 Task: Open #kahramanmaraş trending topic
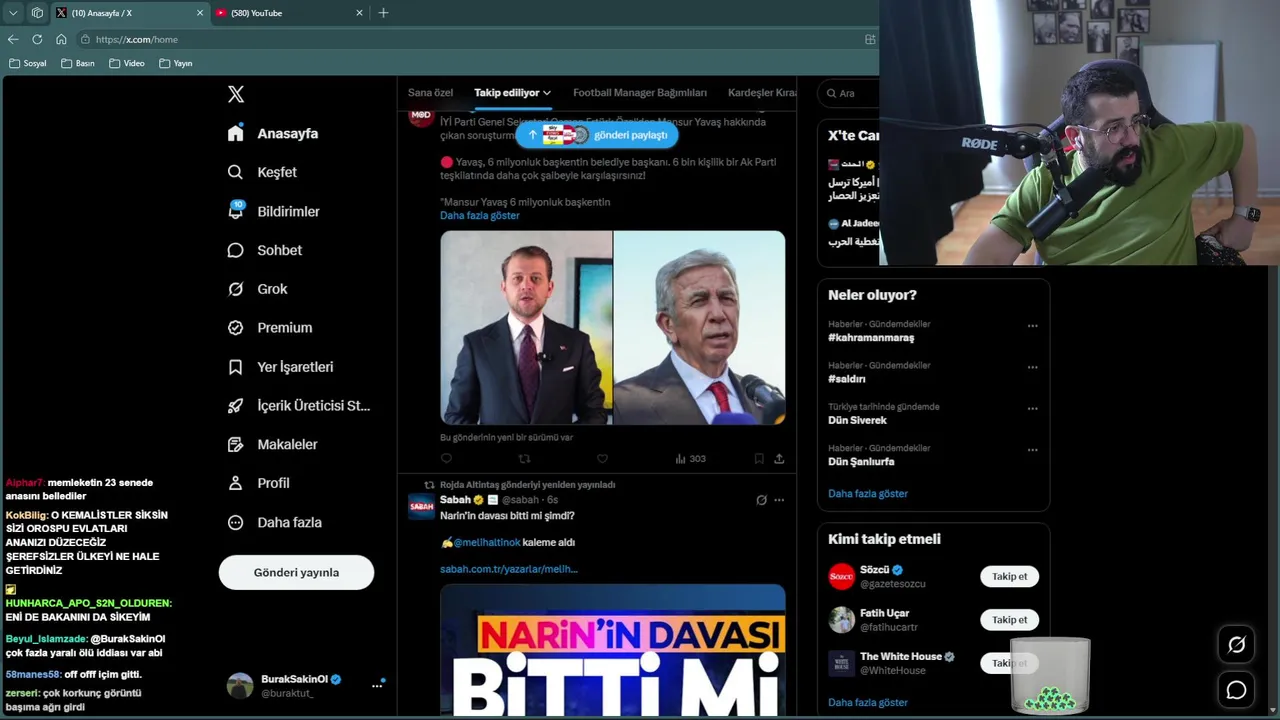pos(871,338)
